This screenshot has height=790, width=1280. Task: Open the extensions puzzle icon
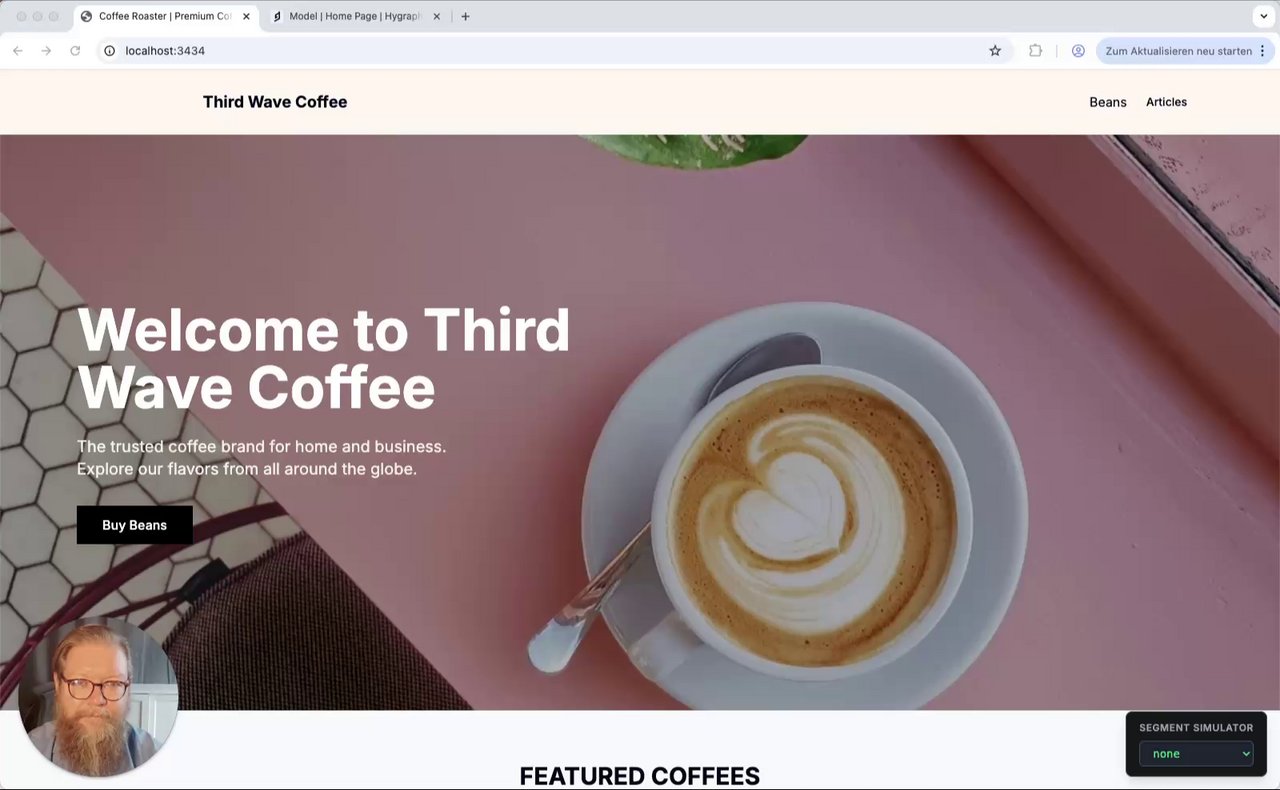[x=1035, y=51]
